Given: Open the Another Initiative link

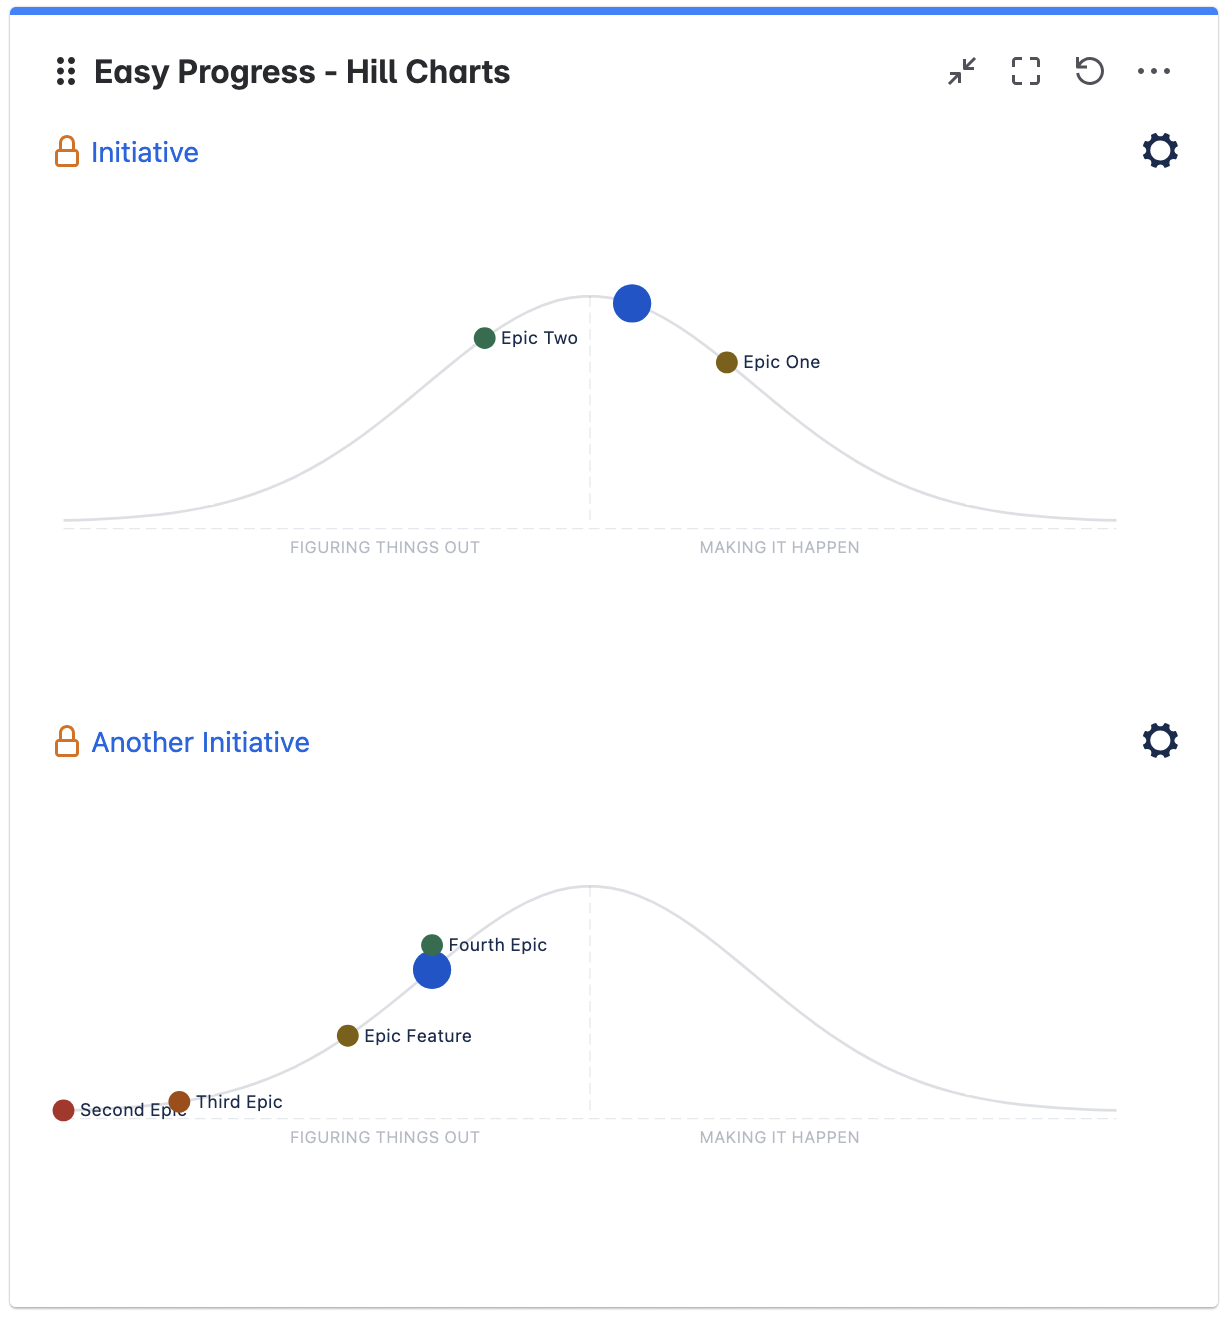Looking at the screenshot, I should pos(201,742).
